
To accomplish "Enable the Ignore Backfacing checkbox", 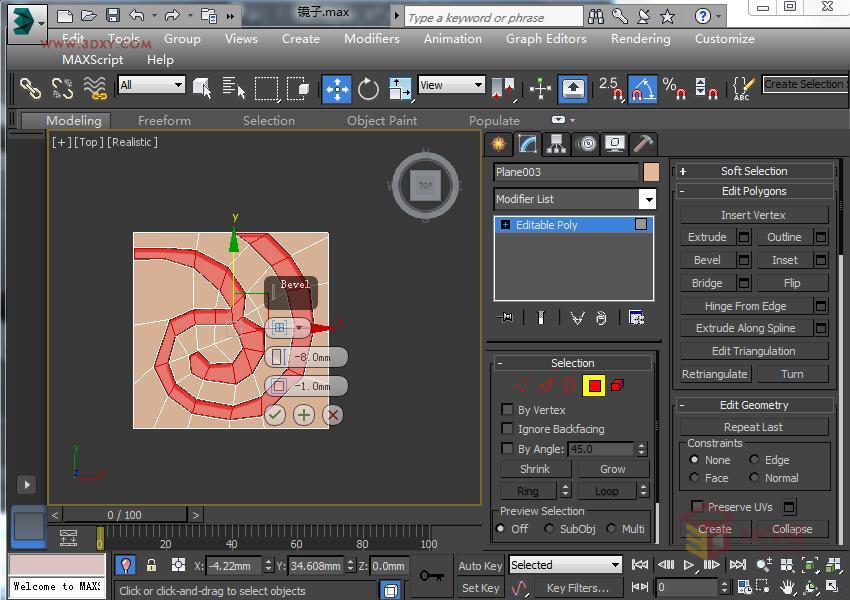I will (x=509, y=429).
